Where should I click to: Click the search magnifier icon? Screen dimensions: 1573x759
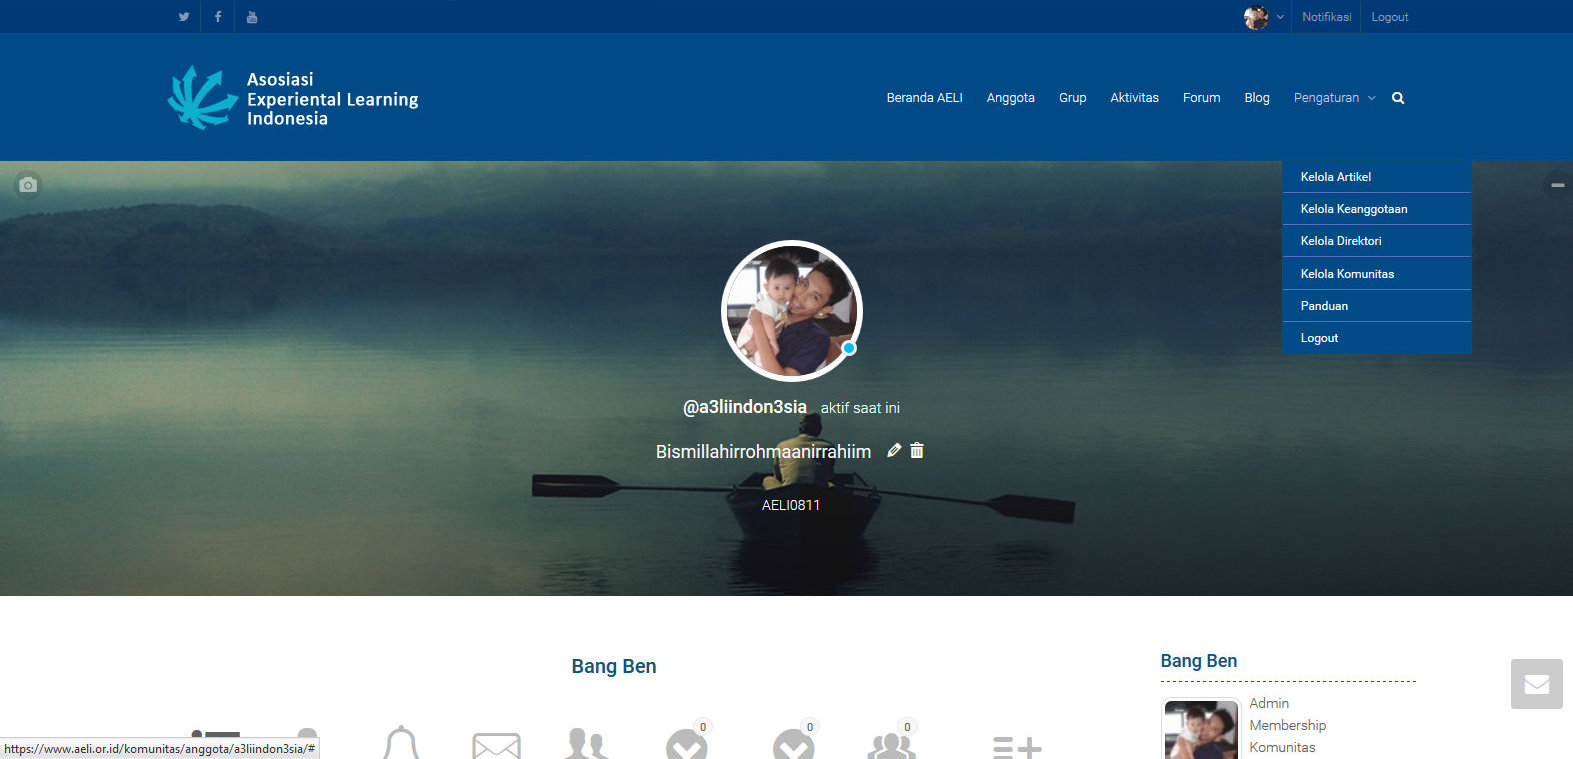[x=1398, y=98]
